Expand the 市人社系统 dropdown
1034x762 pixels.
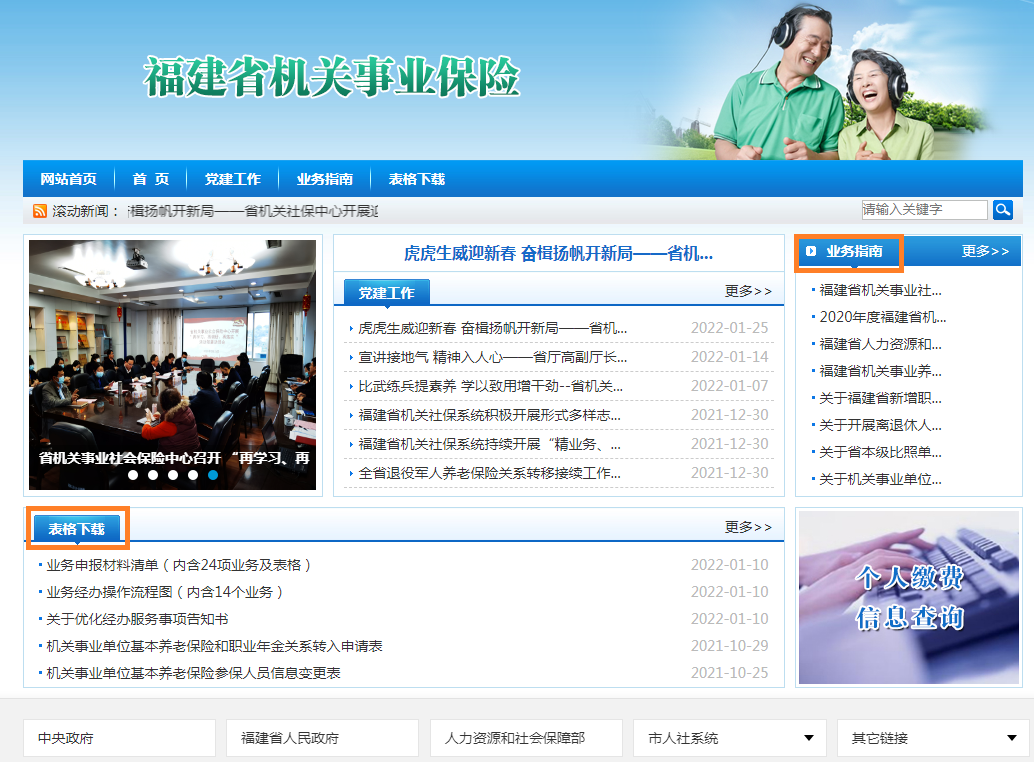(808, 738)
